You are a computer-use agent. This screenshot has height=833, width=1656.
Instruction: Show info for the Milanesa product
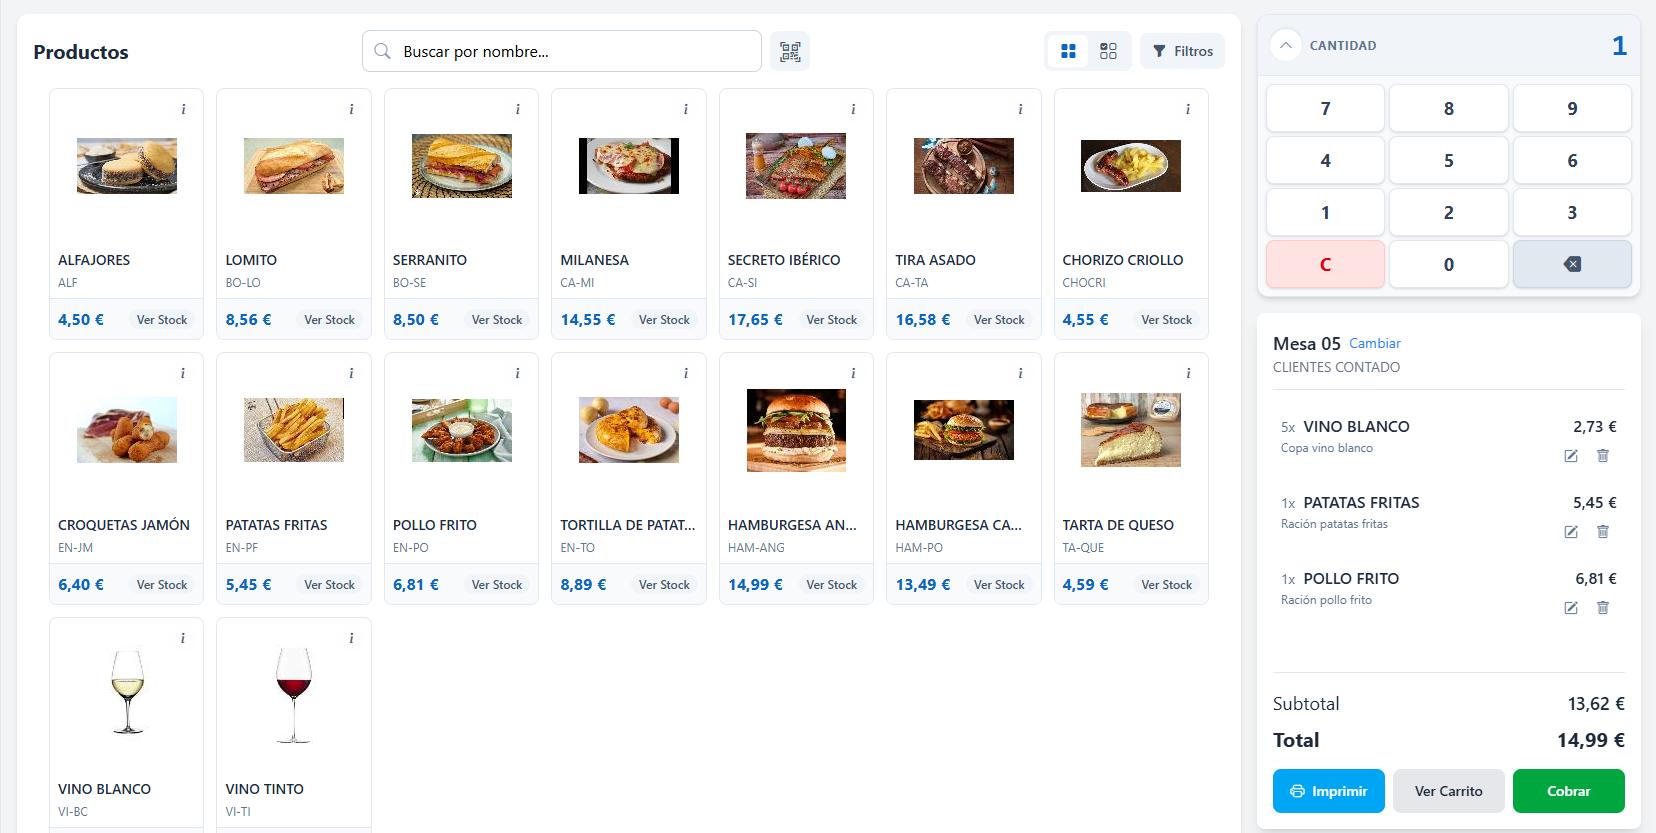(685, 109)
